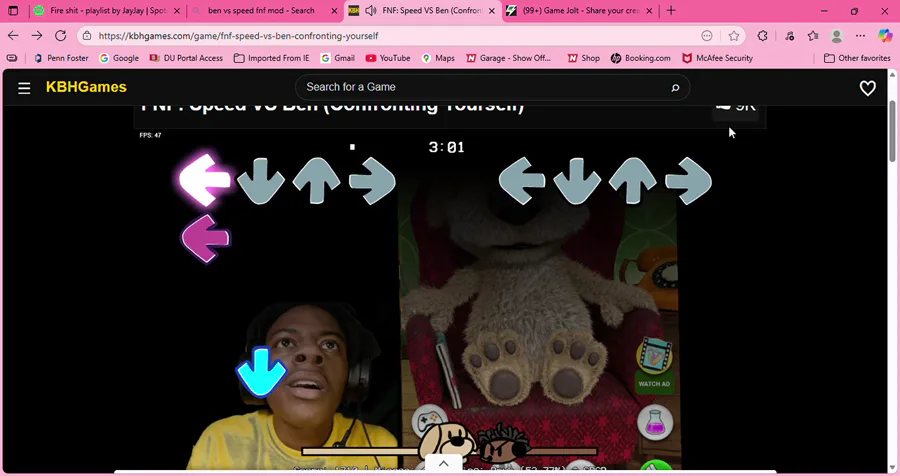Open the DU Portal Access bookmark
The height and width of the screenshot is (476, 900).
pos(186,58)
